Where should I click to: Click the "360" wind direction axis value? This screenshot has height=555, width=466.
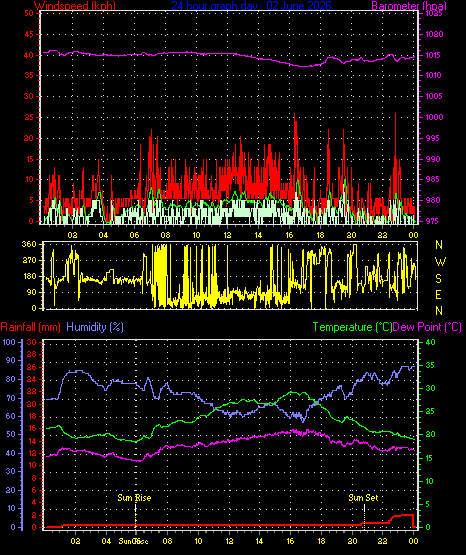[x=29, y=244]
